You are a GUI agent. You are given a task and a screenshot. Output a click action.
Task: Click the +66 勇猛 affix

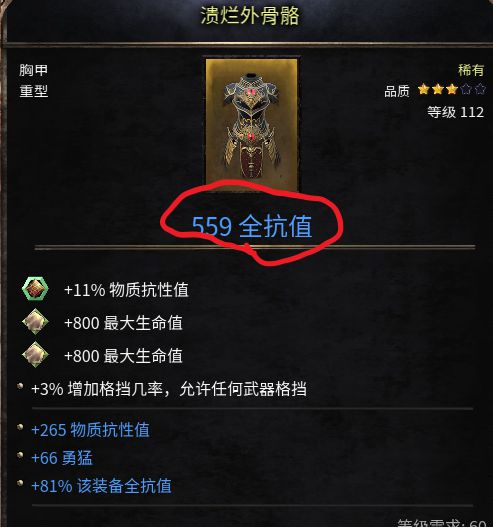point(62,458)
